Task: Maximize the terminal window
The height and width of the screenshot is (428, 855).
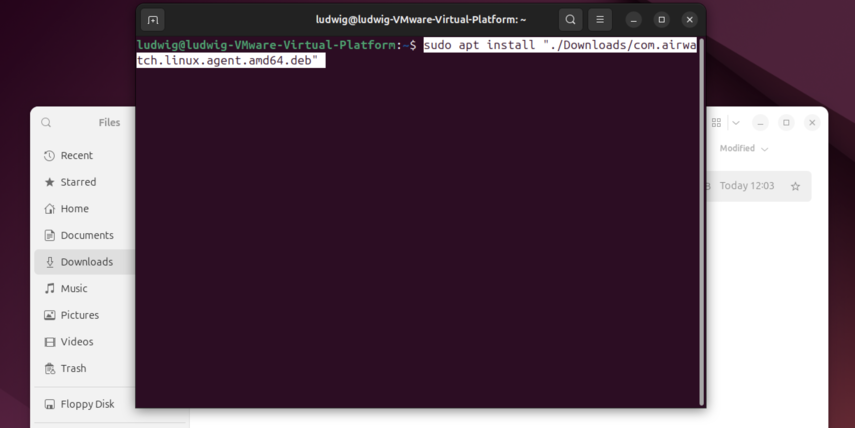Action: [661, 20]
